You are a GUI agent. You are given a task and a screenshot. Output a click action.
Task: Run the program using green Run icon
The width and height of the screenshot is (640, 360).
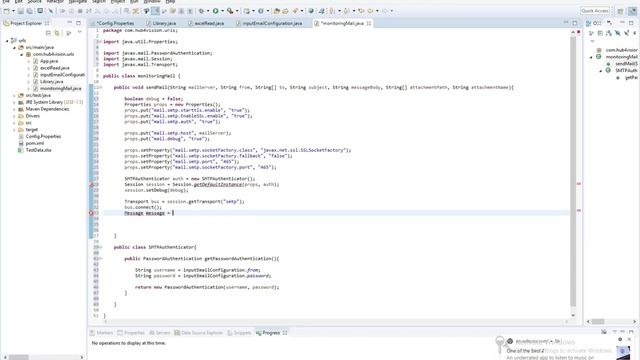[216, 11]
